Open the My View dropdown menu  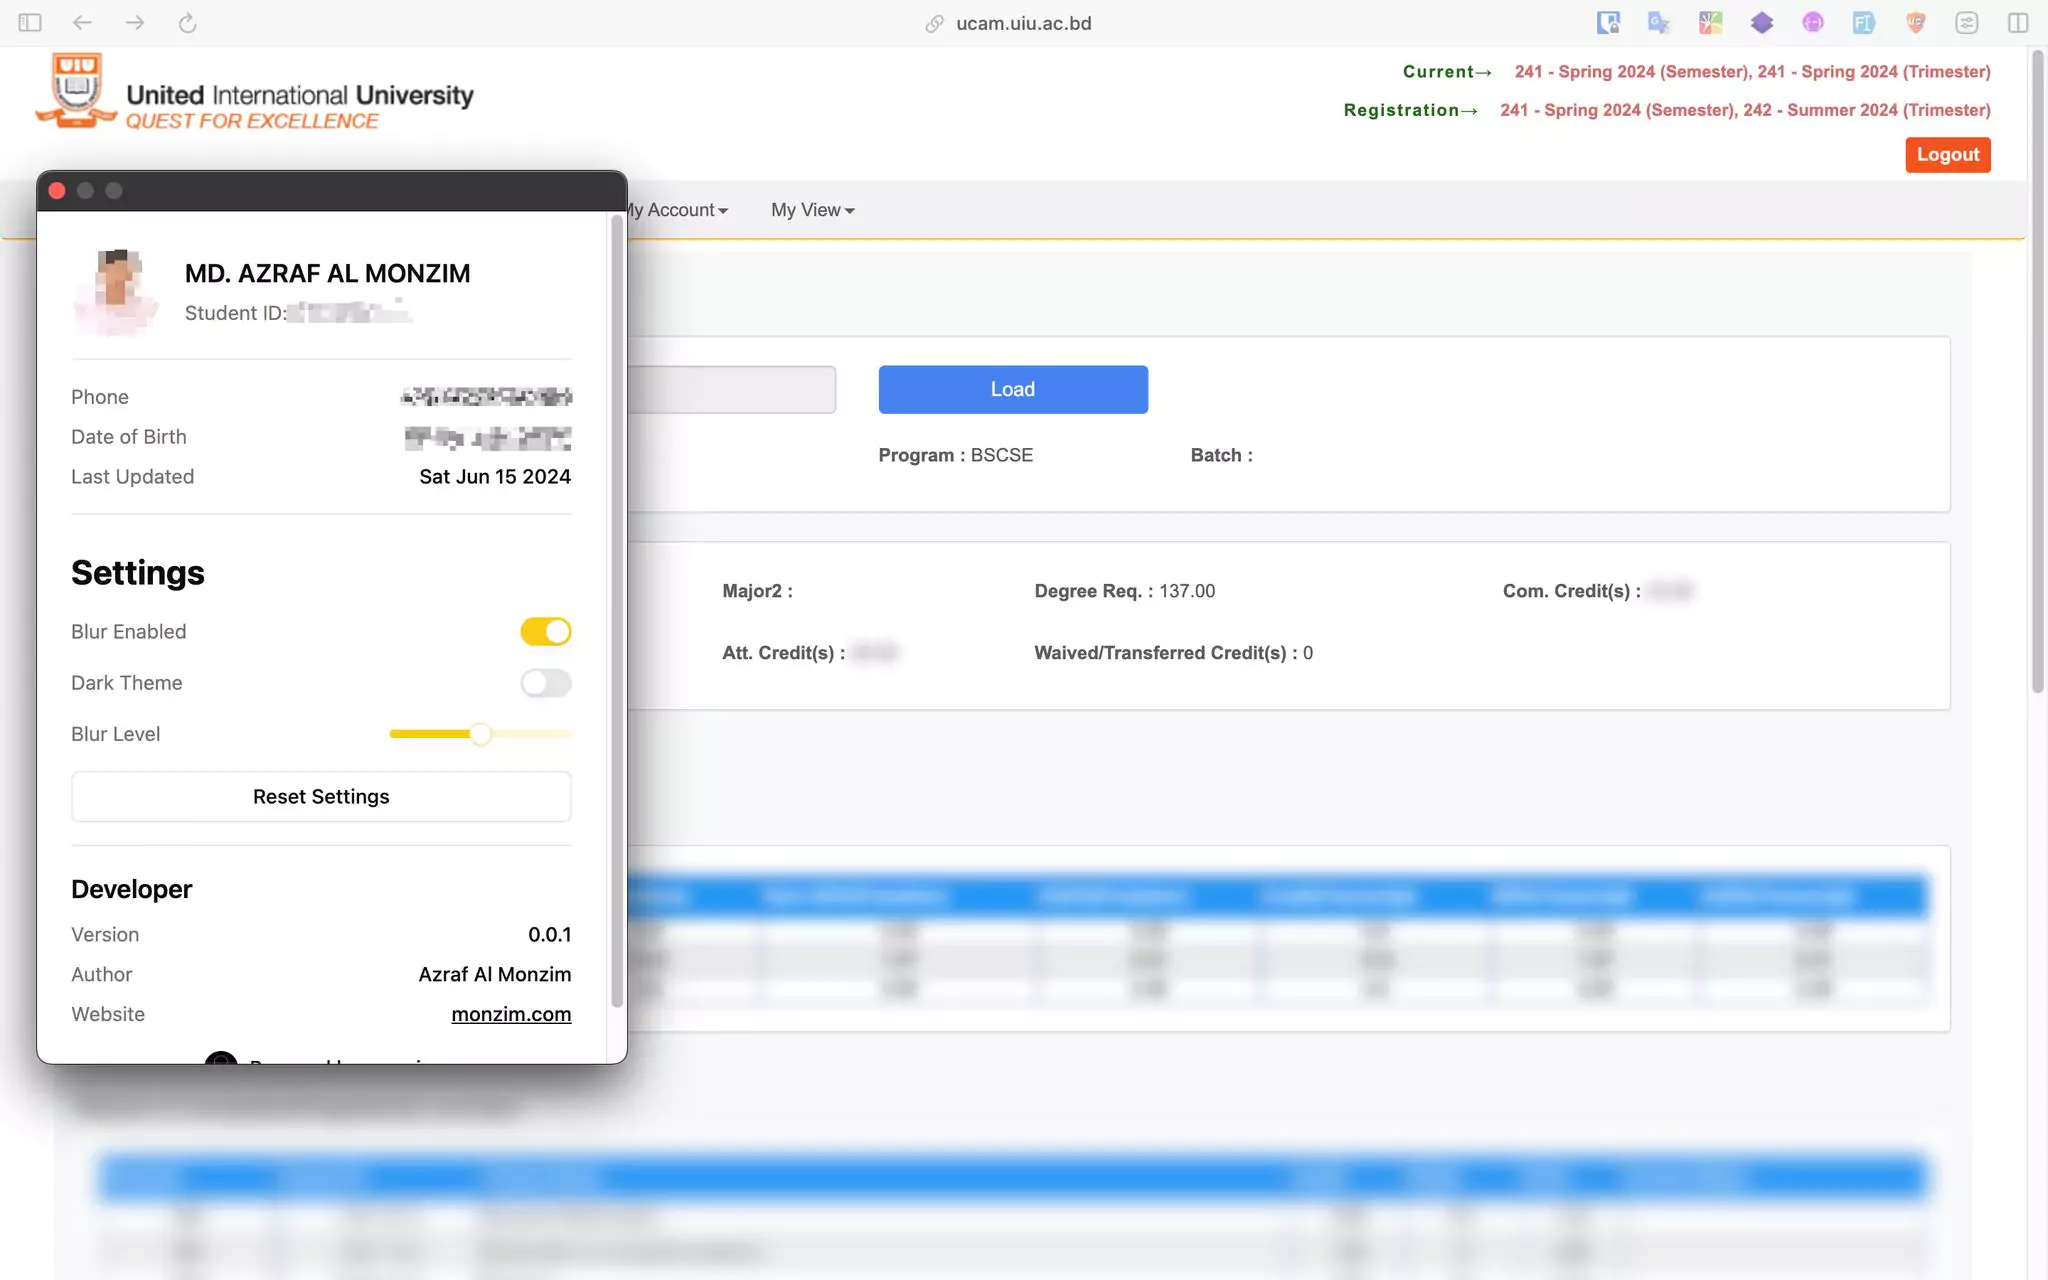812,210
